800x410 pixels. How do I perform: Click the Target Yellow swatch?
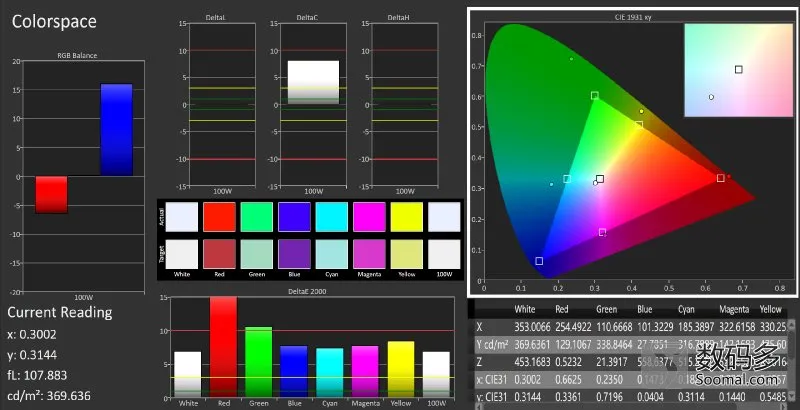point(407,254)
